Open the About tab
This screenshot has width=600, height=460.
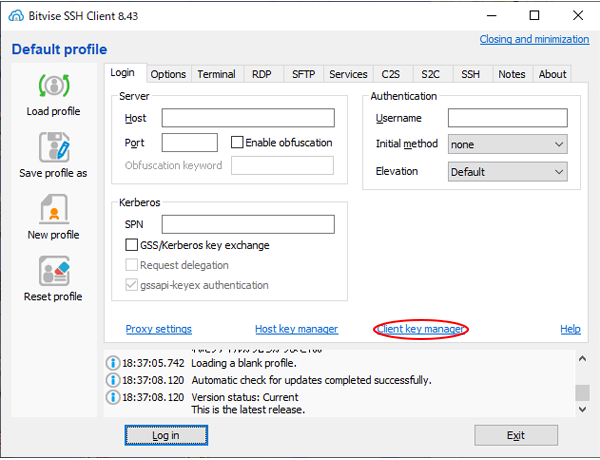pyautogui.click(x=552, y=74)
